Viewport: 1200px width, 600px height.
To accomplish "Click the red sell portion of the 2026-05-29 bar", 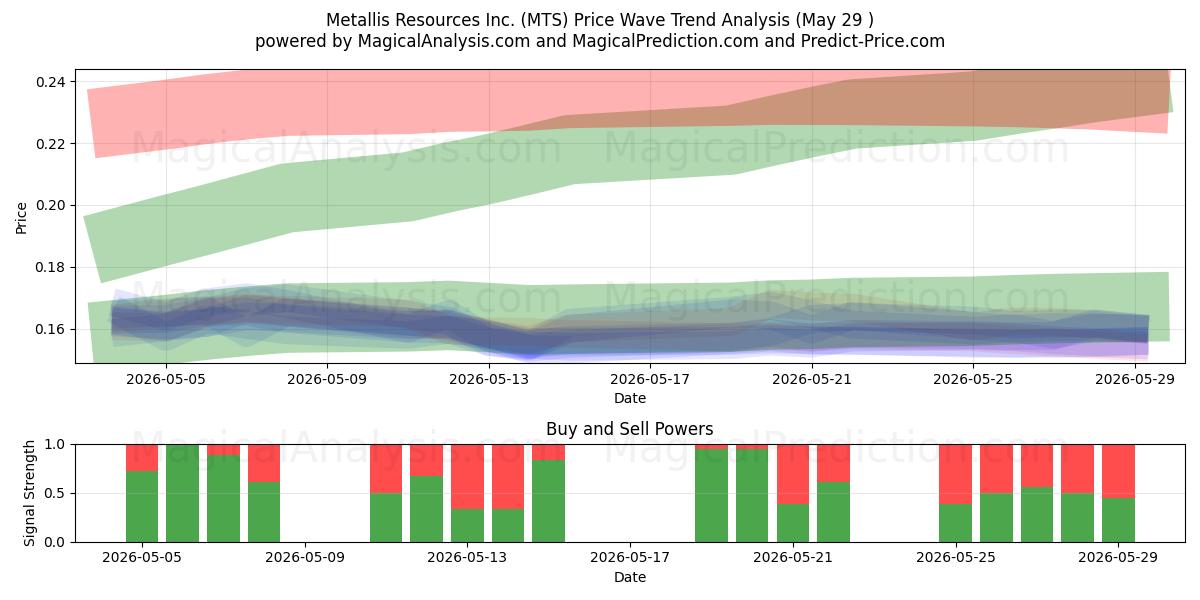I will coord(1119,472).
